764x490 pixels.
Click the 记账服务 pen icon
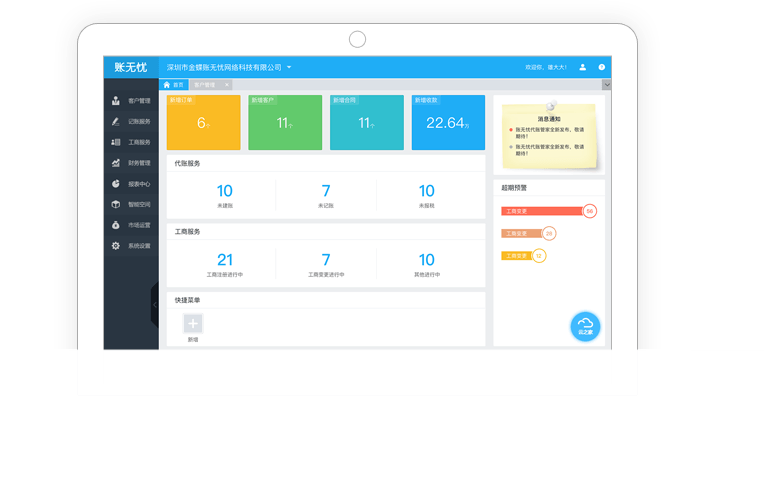pyautogui.click(x=116, y=122)
